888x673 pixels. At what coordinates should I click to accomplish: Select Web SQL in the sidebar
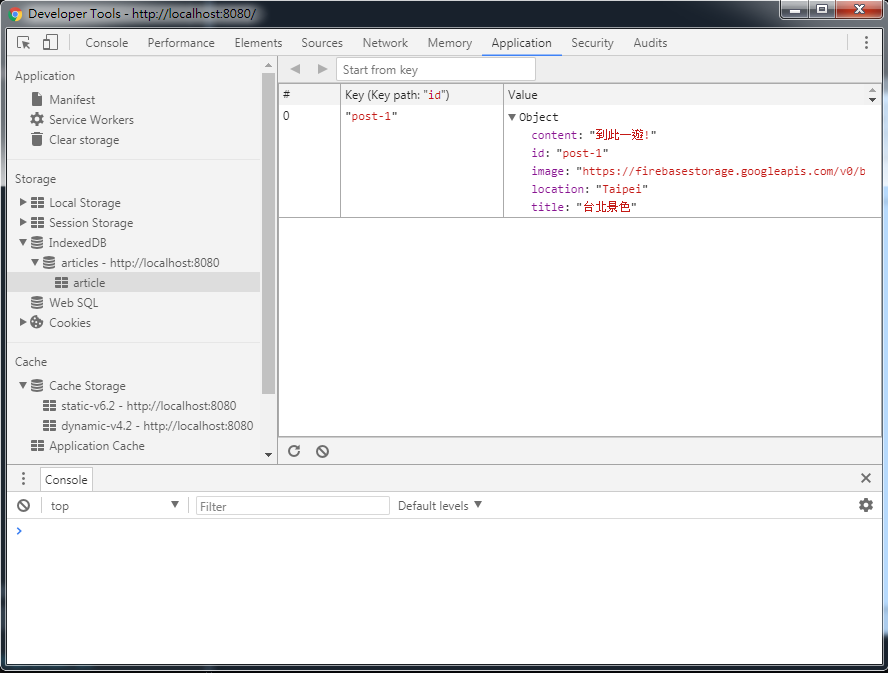[x=73, y=303]
